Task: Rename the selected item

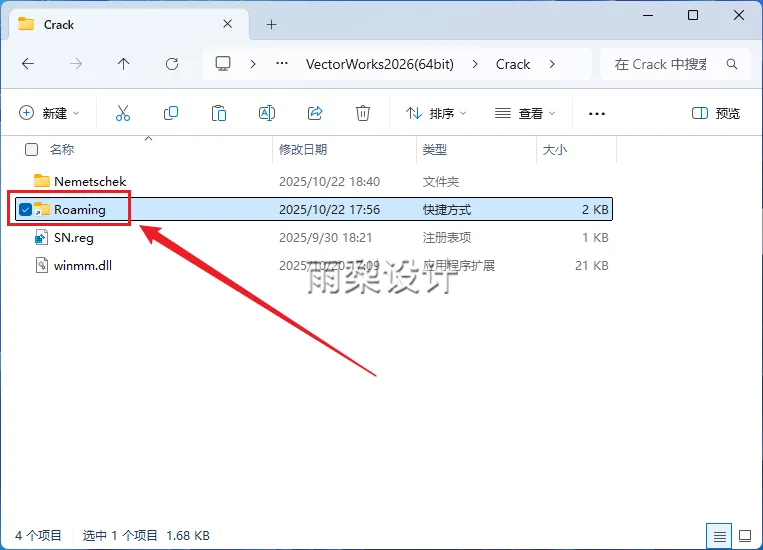Action: (267, 113)
